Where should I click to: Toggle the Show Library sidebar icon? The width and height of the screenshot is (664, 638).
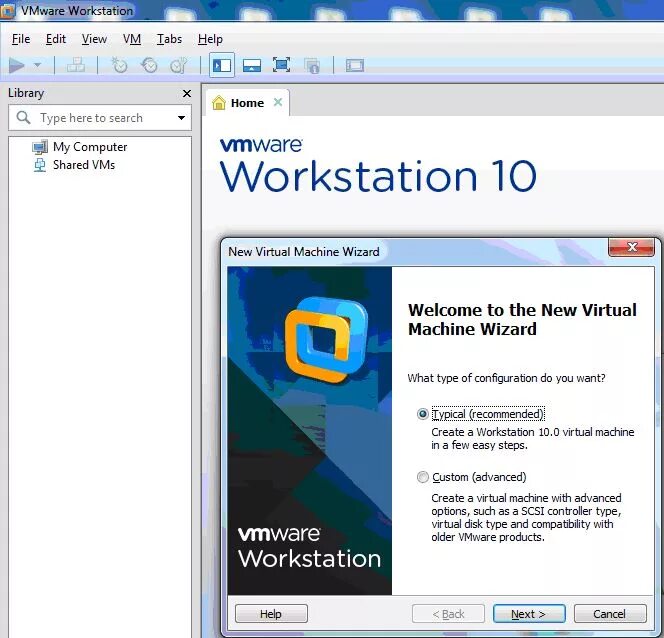click(222, 65)
